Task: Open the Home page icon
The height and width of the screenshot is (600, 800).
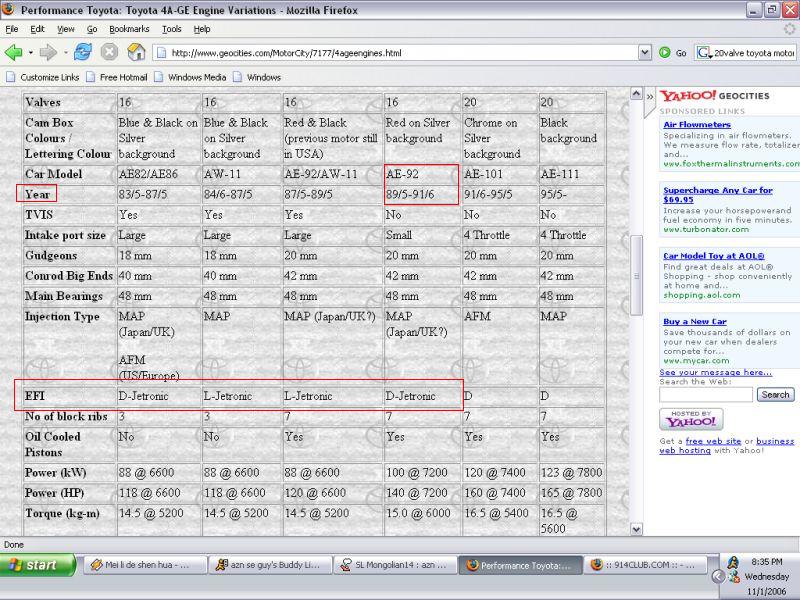Action: coord(136,52)
